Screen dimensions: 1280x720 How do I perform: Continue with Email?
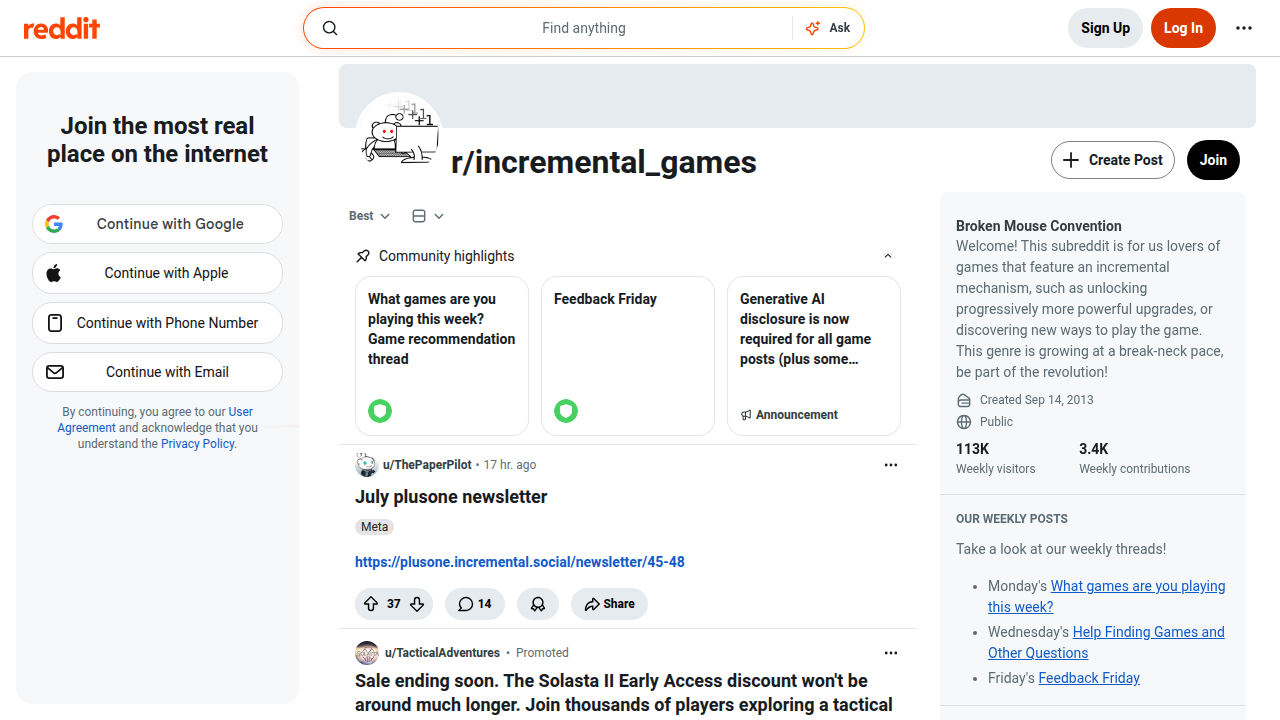point(158,372)
